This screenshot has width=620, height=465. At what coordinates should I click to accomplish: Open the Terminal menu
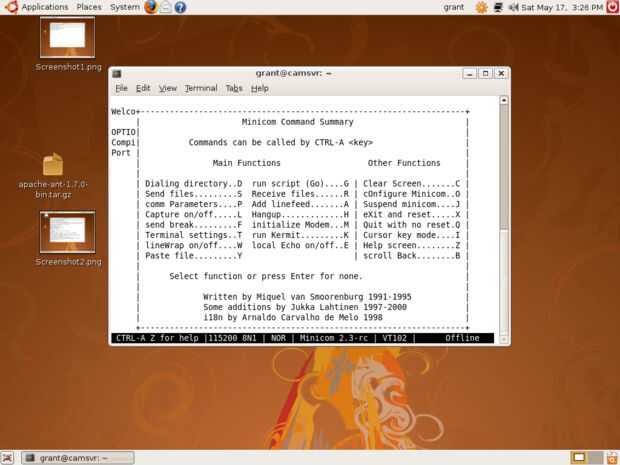[201, 88]
